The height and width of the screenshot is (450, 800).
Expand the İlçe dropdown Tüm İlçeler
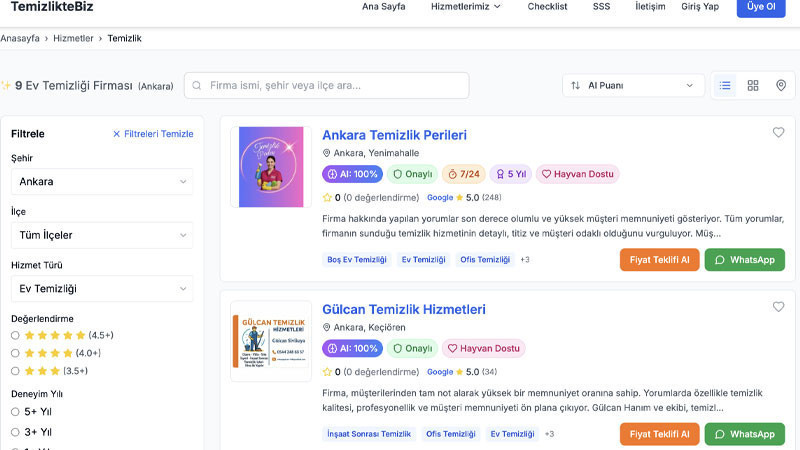tap(101, 235)
